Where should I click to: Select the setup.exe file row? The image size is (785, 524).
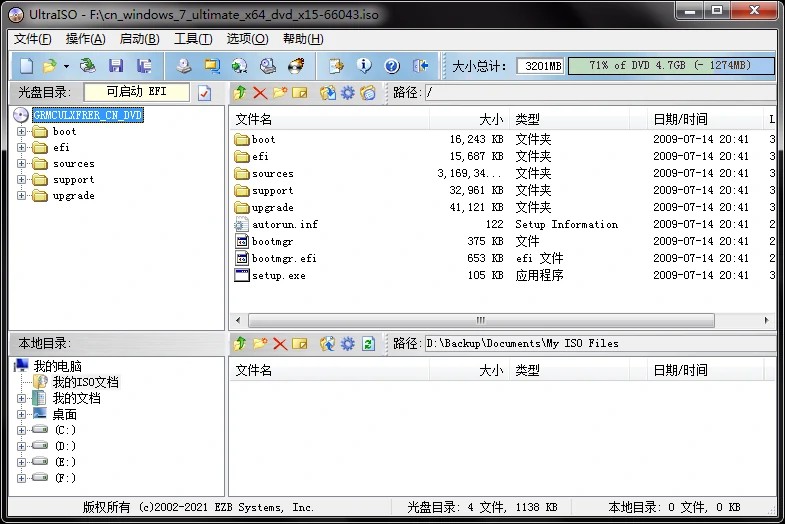501,275
